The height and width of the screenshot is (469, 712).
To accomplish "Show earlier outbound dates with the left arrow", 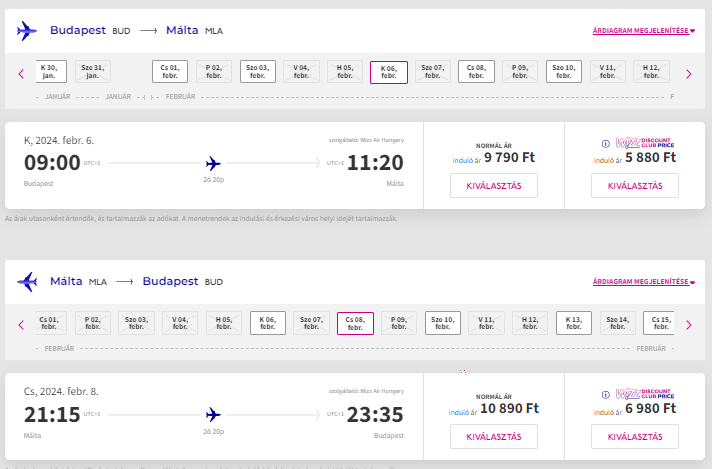I will coord(21,74).
